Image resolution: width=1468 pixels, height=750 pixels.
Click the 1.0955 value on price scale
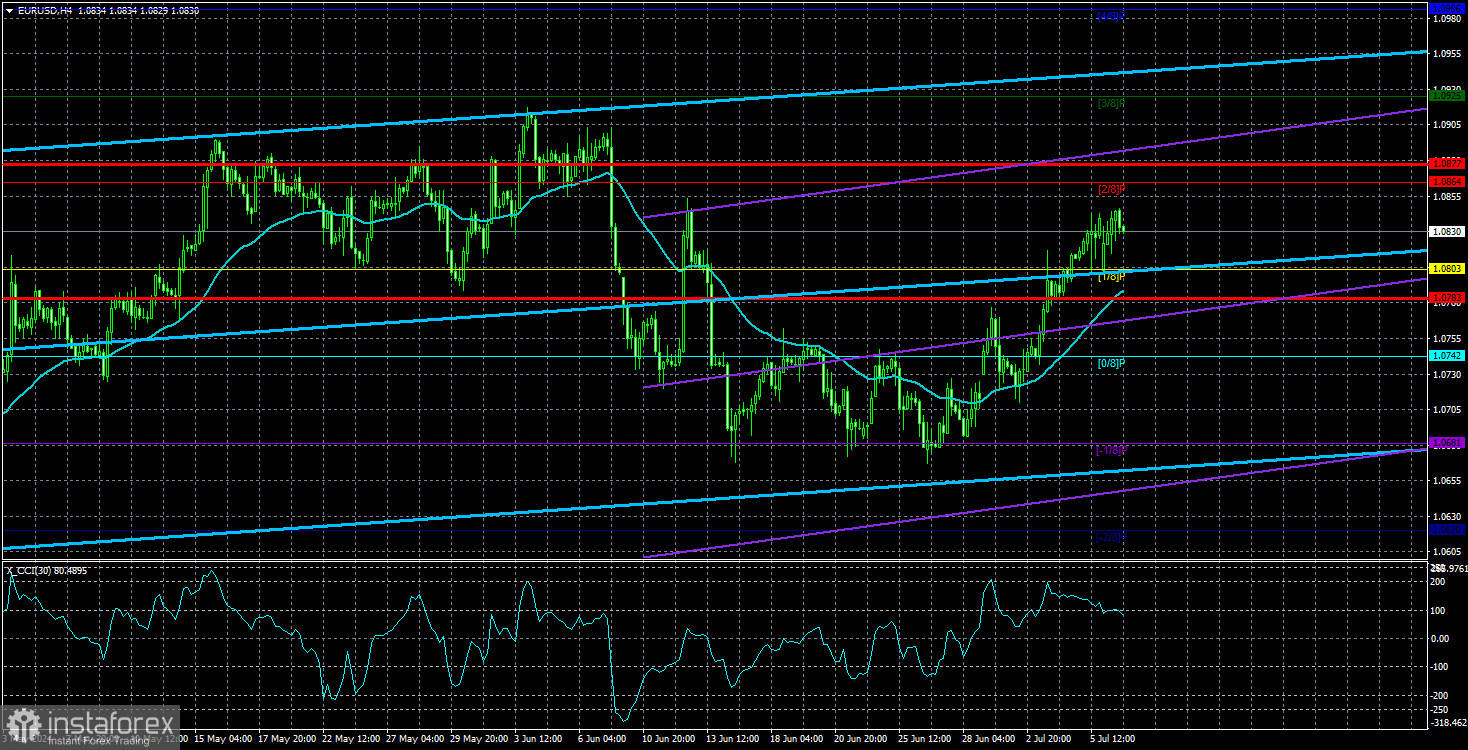click(x=1447, y=54)
